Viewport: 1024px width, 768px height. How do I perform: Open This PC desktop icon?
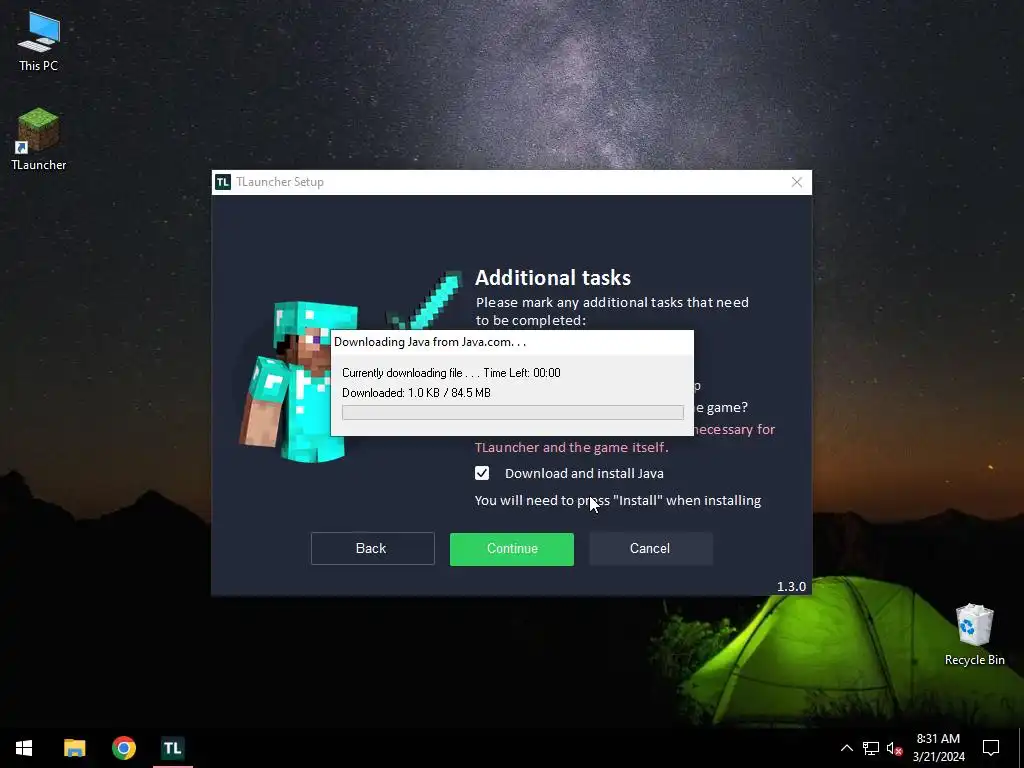coord(39,41)
